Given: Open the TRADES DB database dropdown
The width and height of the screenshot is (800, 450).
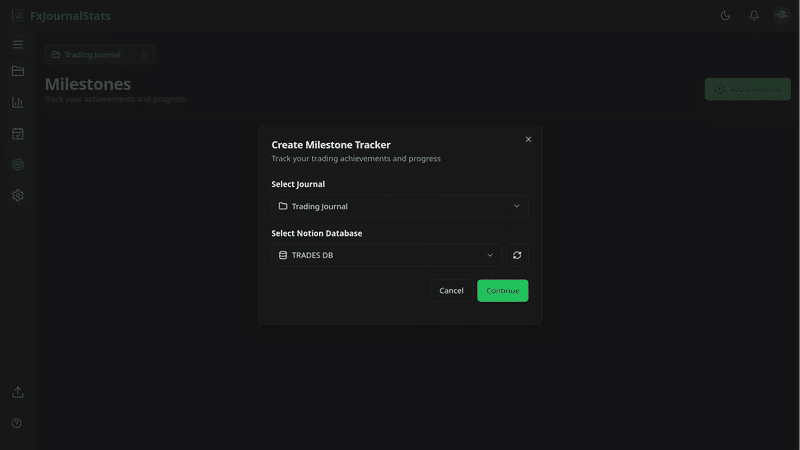Looking at the screenshot, I should [x=386, y=255].
